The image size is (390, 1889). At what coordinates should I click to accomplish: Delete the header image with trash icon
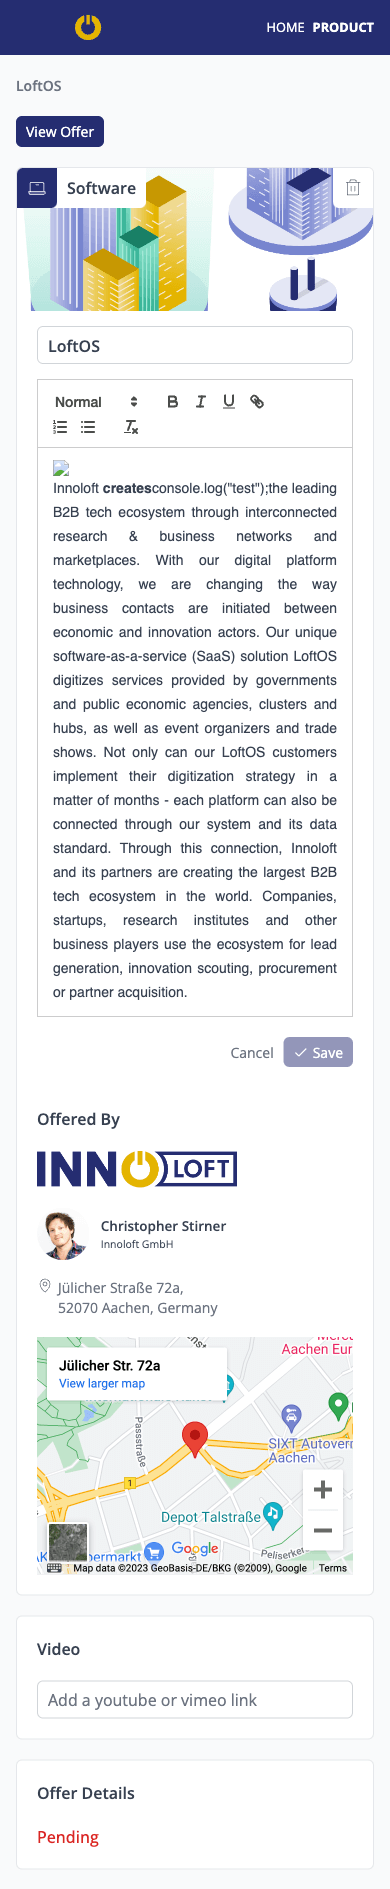point(353,187)
